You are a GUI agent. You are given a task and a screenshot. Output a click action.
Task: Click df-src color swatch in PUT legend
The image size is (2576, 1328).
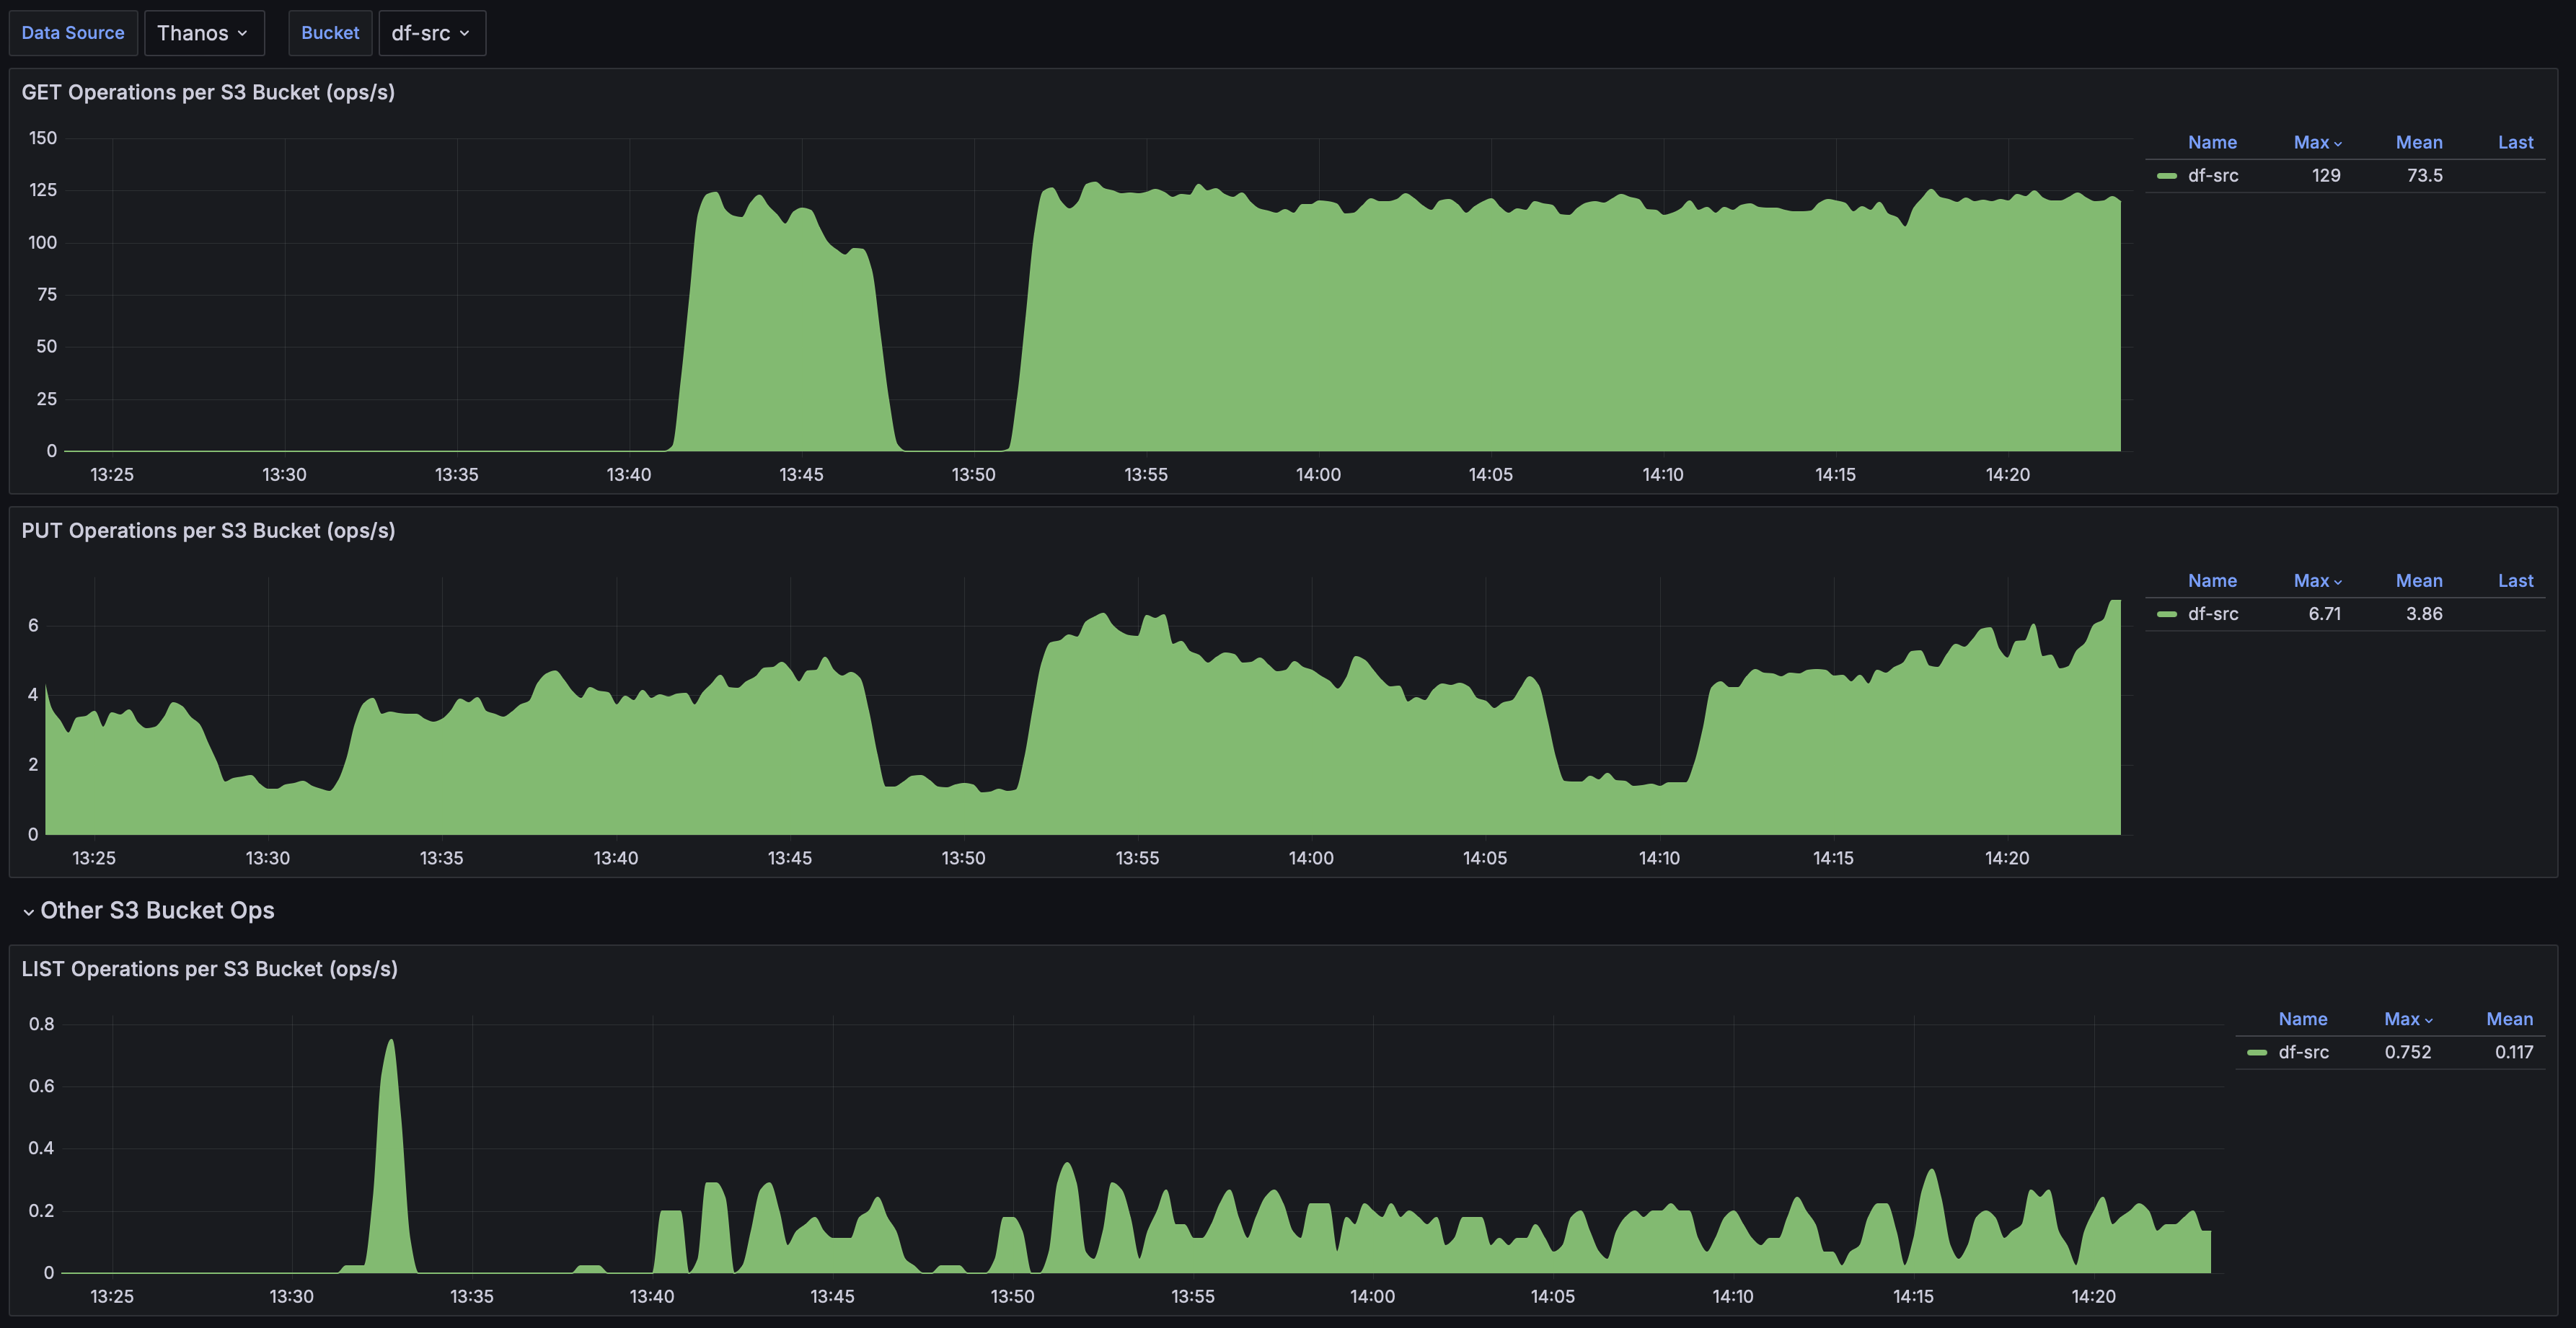click(x=2167, y=614)
